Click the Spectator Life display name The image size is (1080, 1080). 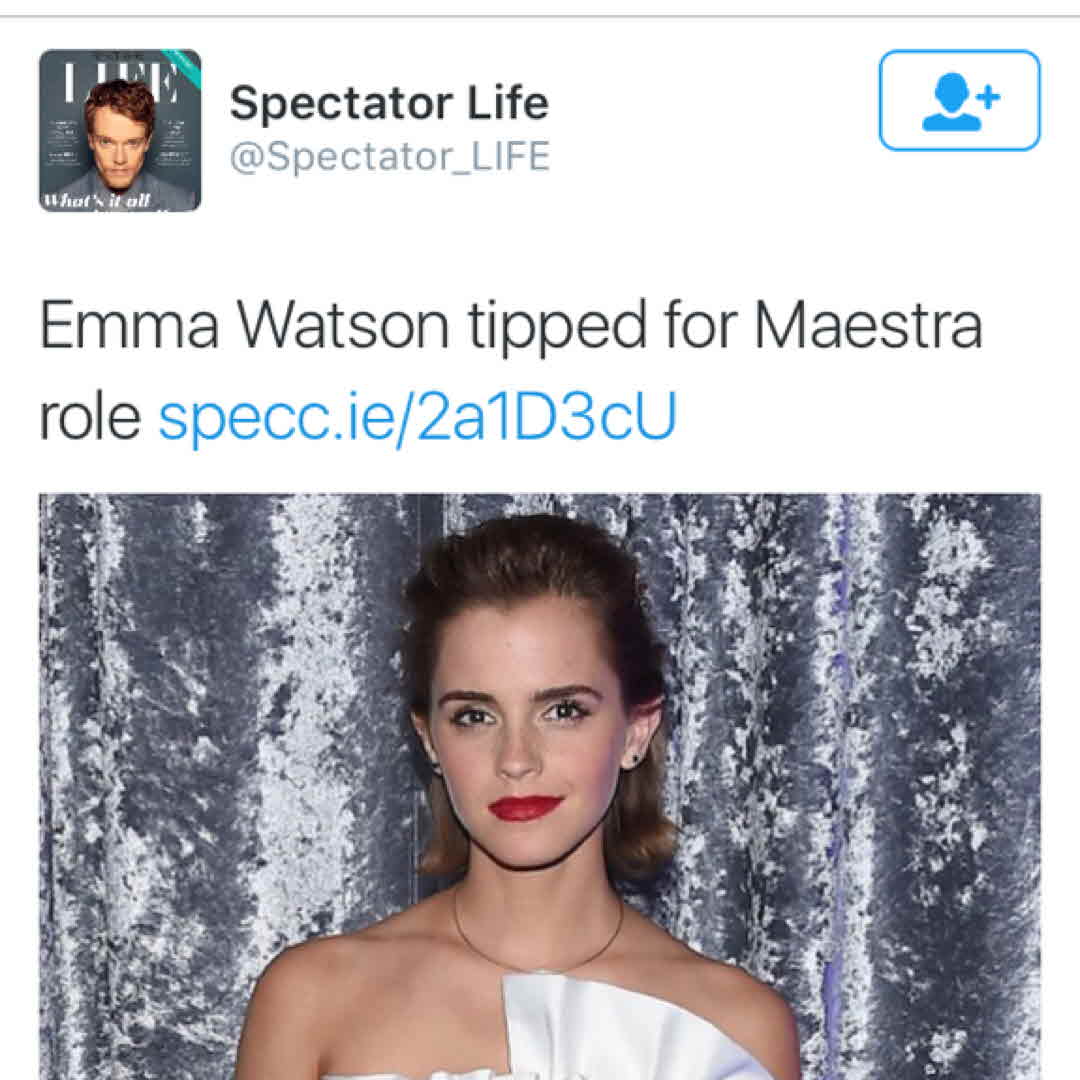coord(389,103)
